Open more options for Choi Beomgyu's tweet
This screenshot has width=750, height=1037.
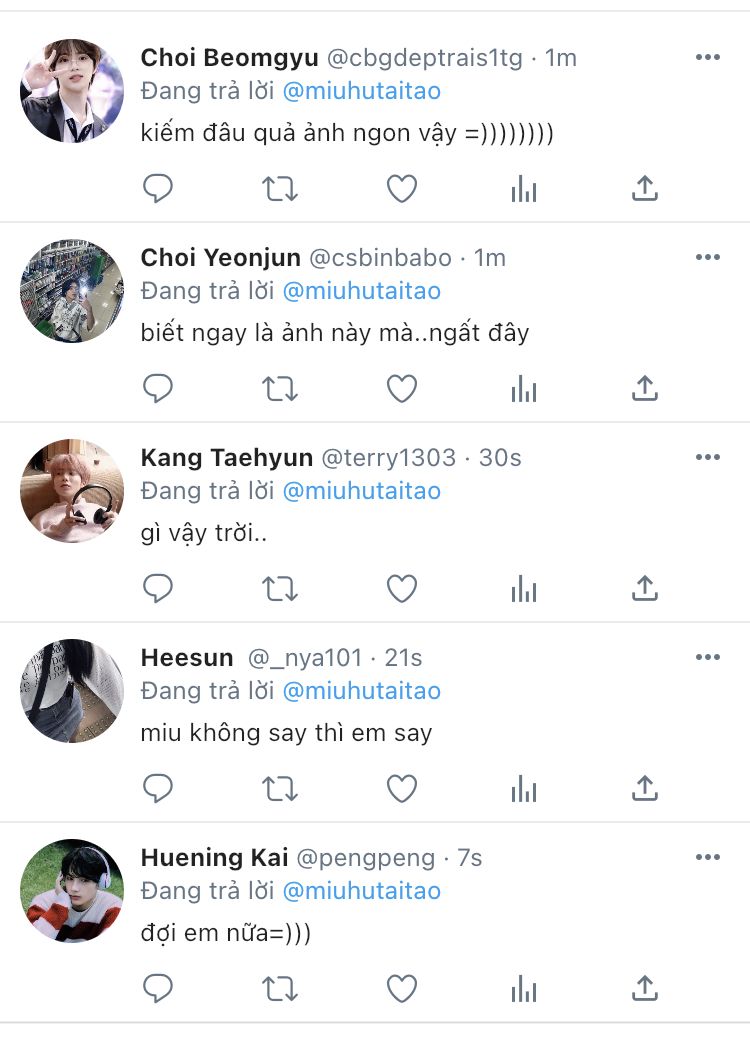708,58
